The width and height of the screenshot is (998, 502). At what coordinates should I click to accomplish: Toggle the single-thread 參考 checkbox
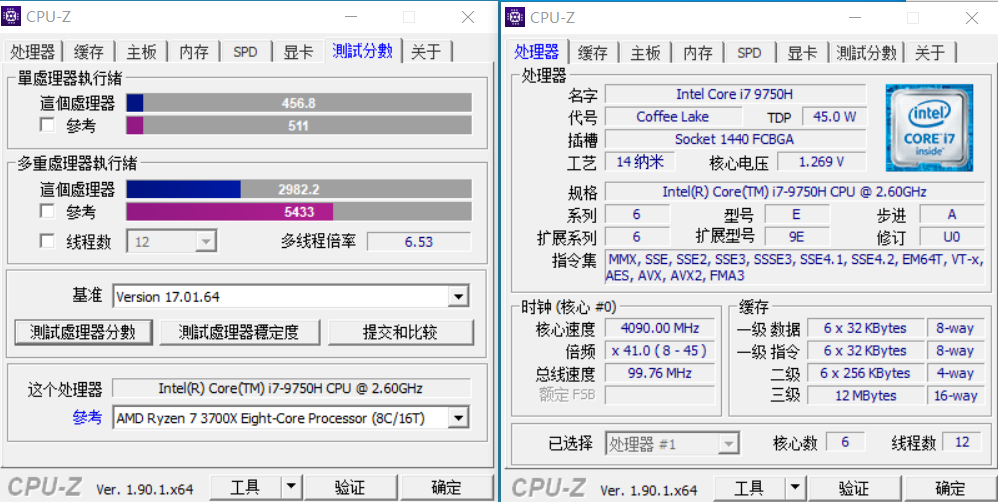(x=47, y=125)
